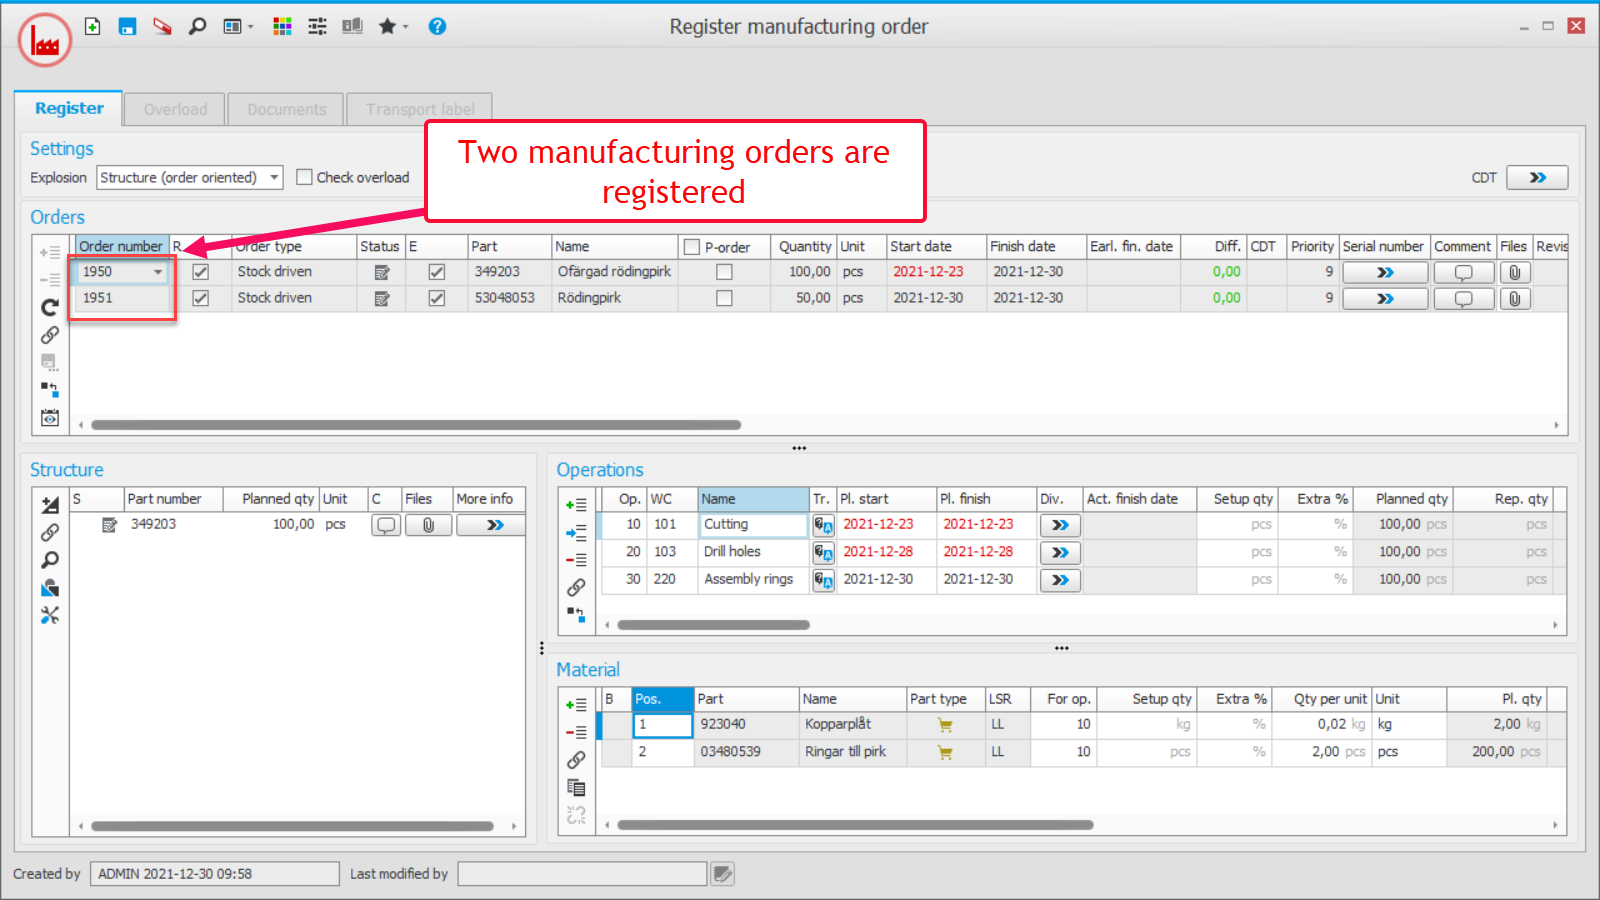Screen dimensions: 1600x900
Task: Add a new row to the Operations list
Action: tap(575, 505)
